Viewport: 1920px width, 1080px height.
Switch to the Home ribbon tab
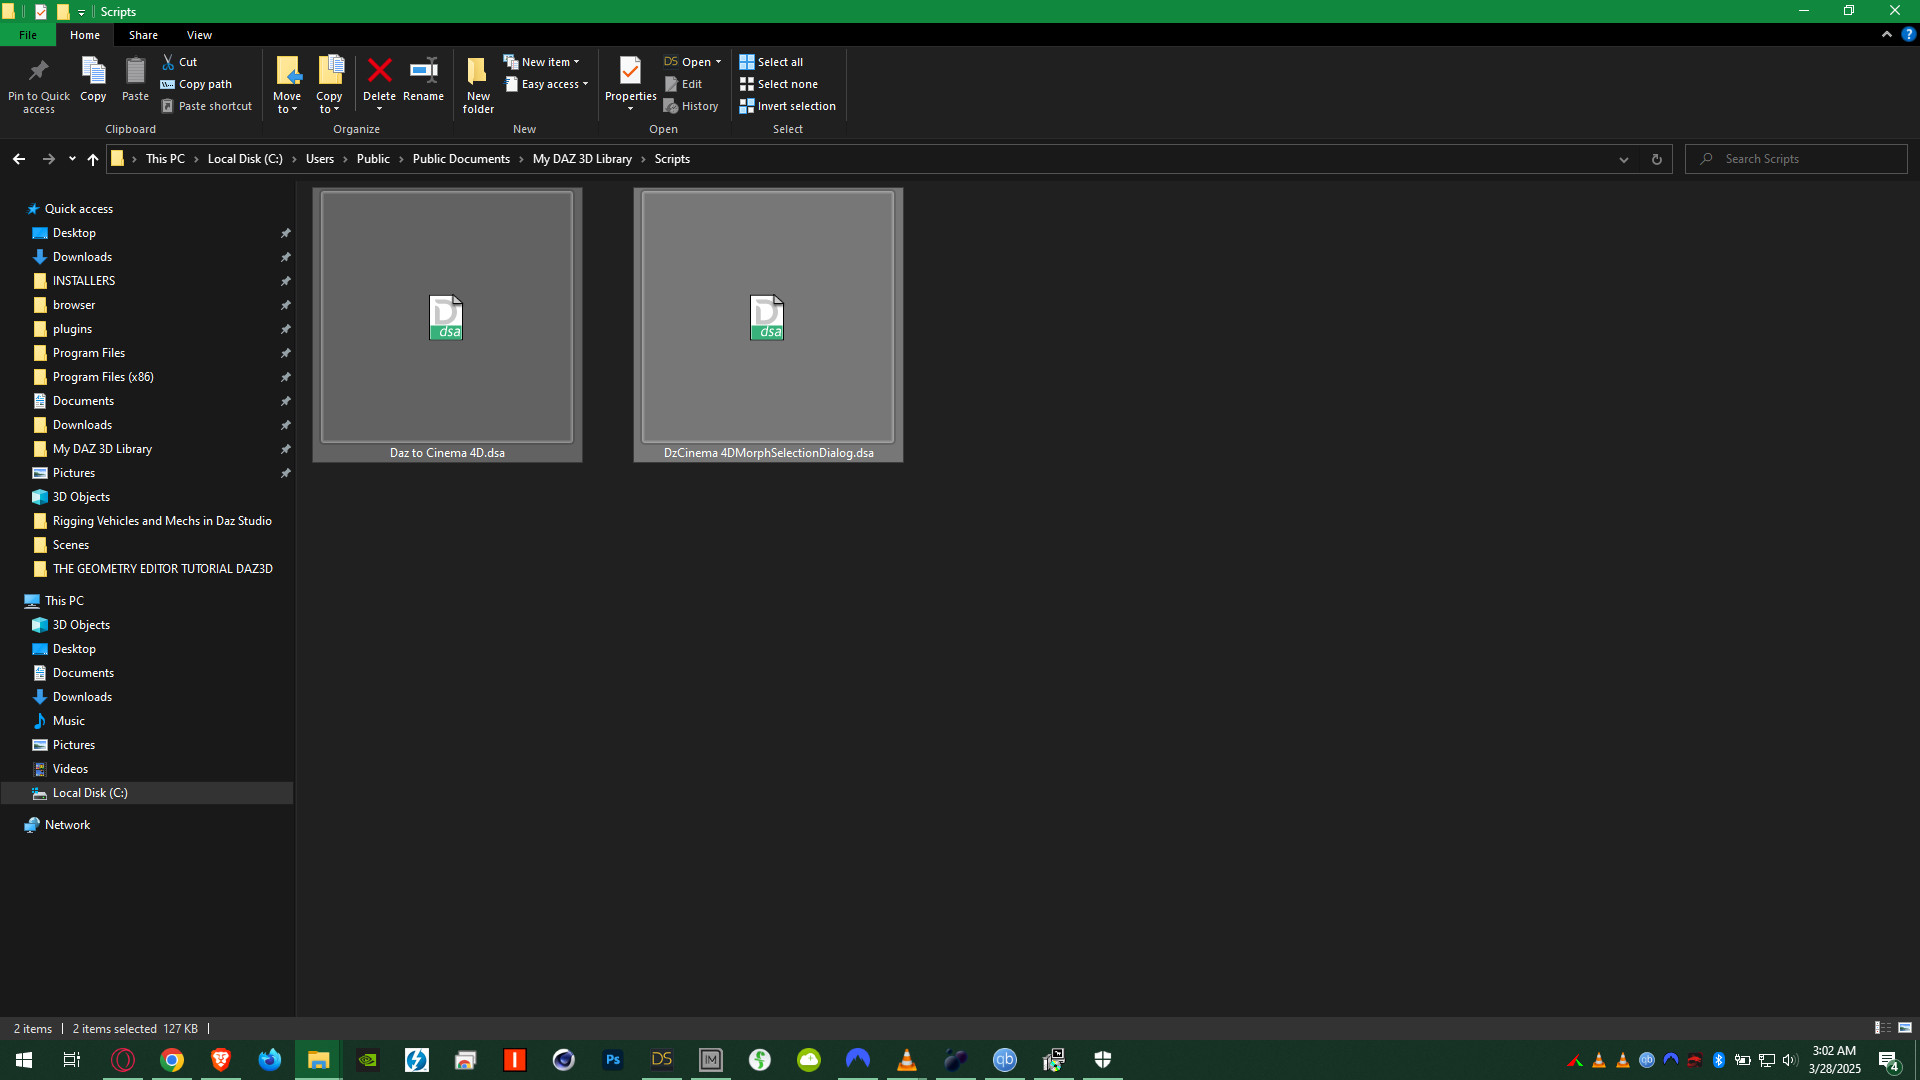pos(85,35)
